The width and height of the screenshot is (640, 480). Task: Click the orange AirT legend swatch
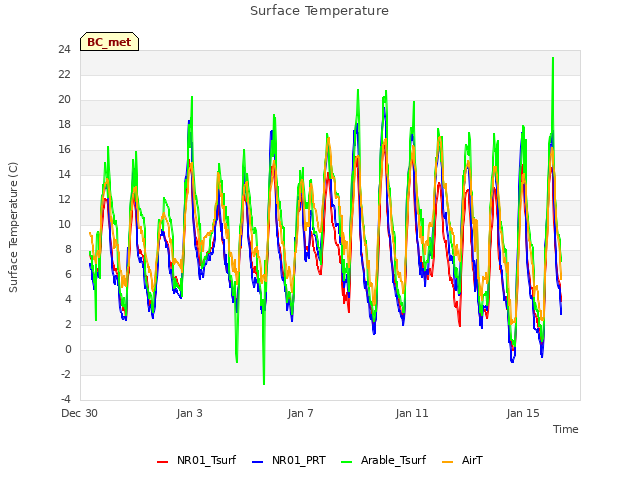(x=447, y=462)
